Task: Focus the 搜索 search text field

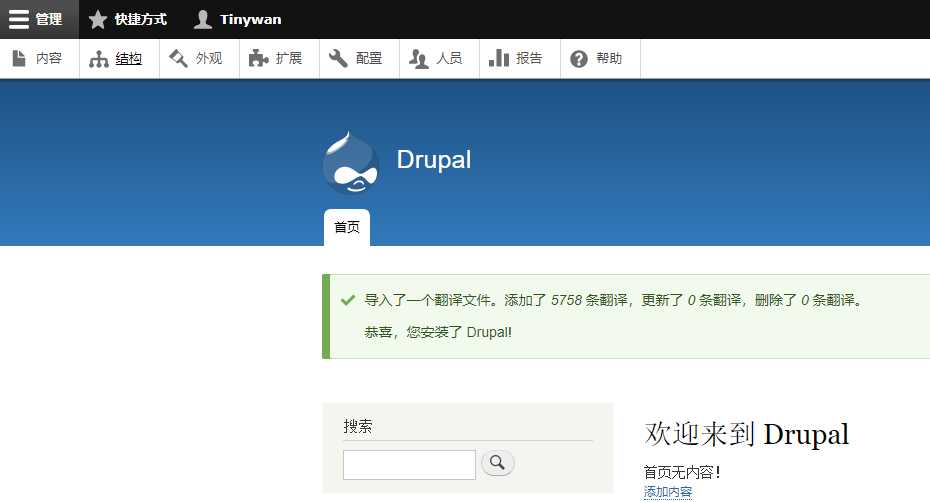Action: click(x=409, y=465)
